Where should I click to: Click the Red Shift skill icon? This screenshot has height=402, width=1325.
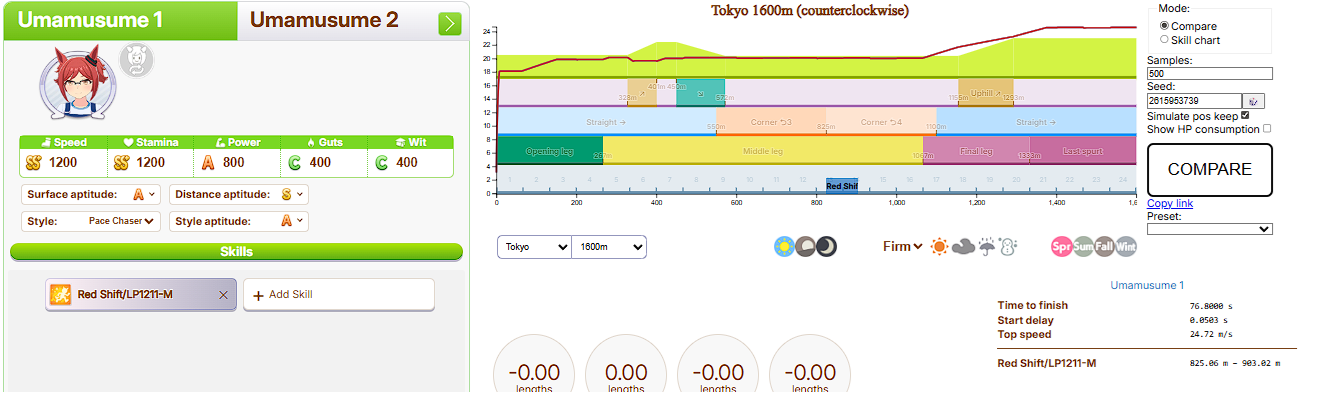61,295
